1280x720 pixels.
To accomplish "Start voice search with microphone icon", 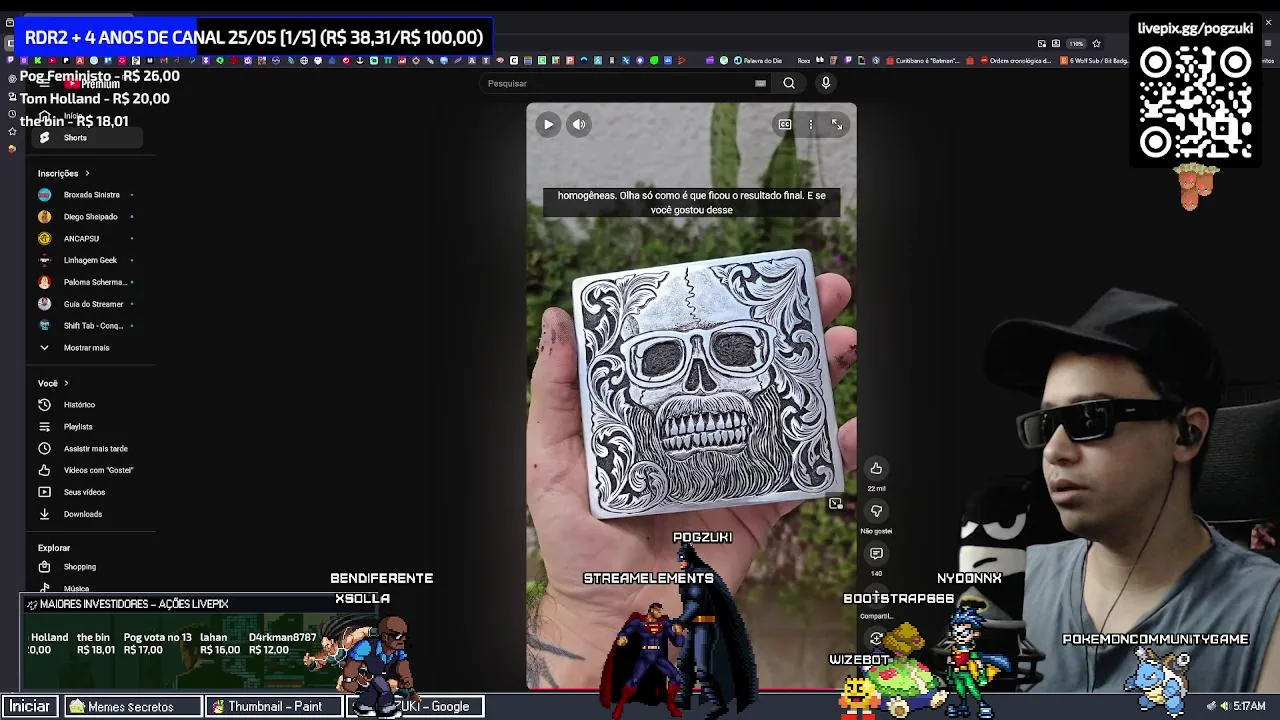I will point(825,83).
